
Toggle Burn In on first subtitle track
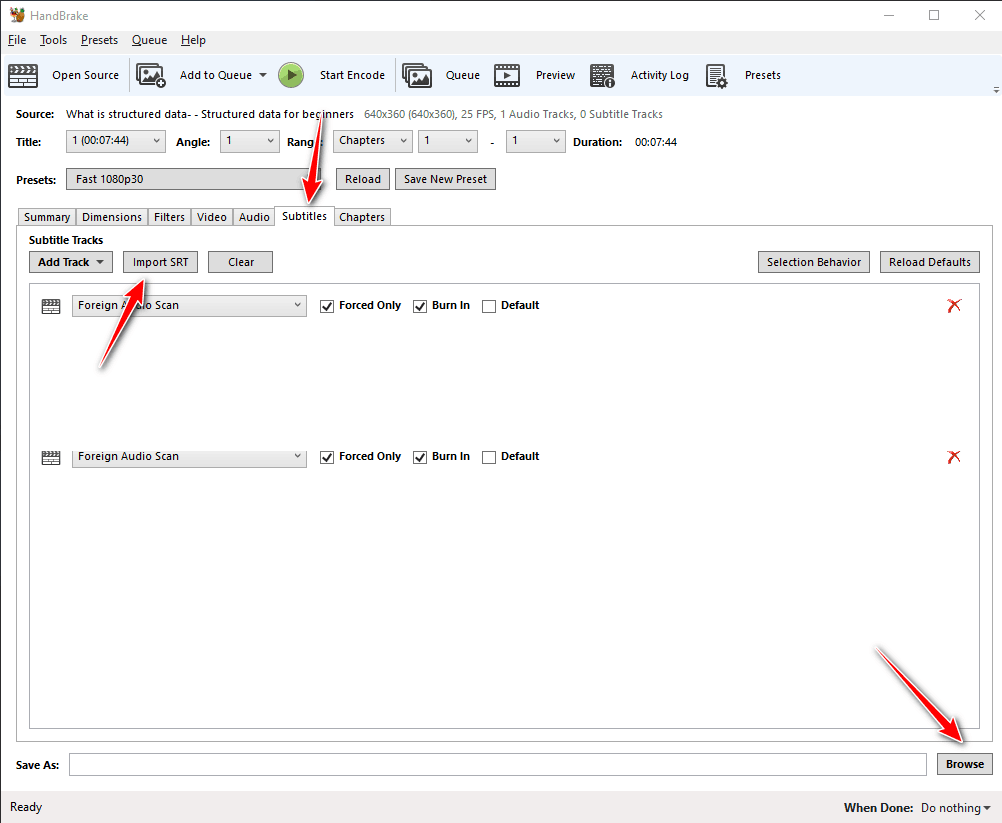tap(420, 306)
